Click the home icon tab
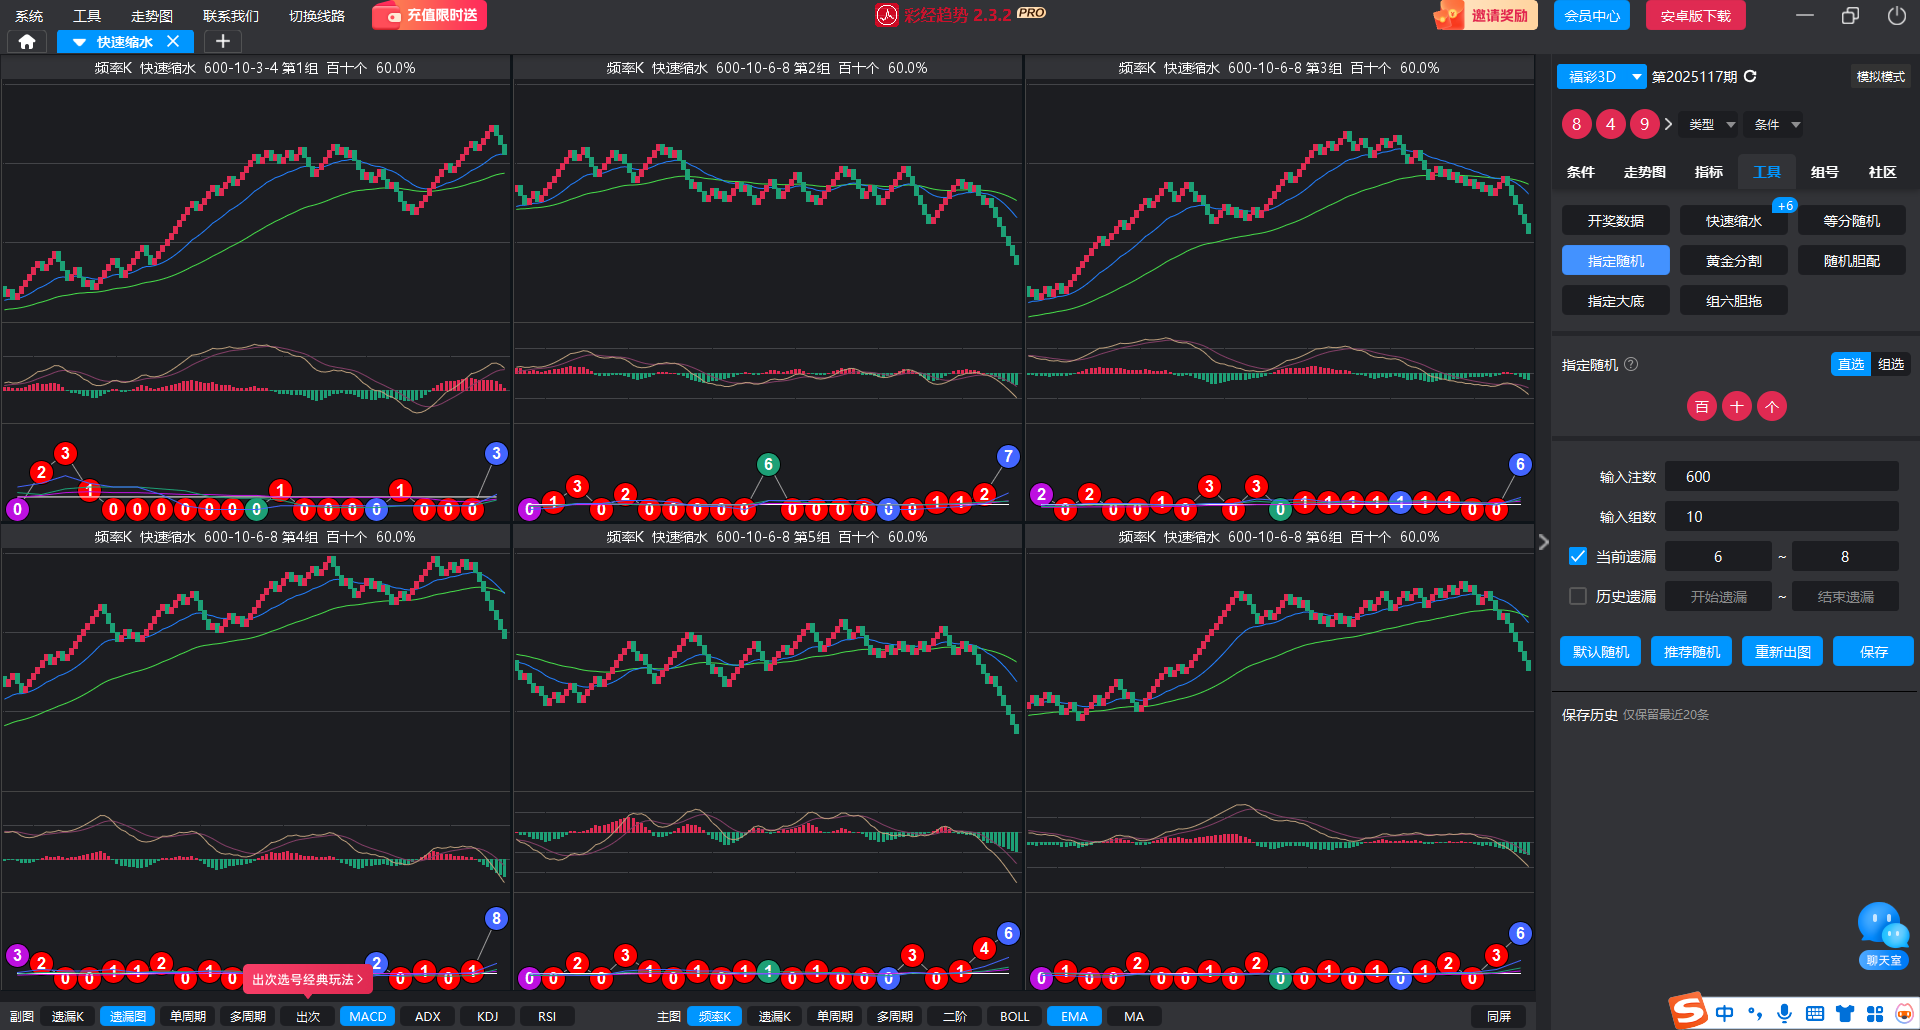Image resolution: width=1920 pixels, height=1030 pixels. pyautogui.click(x=27, y=41)
